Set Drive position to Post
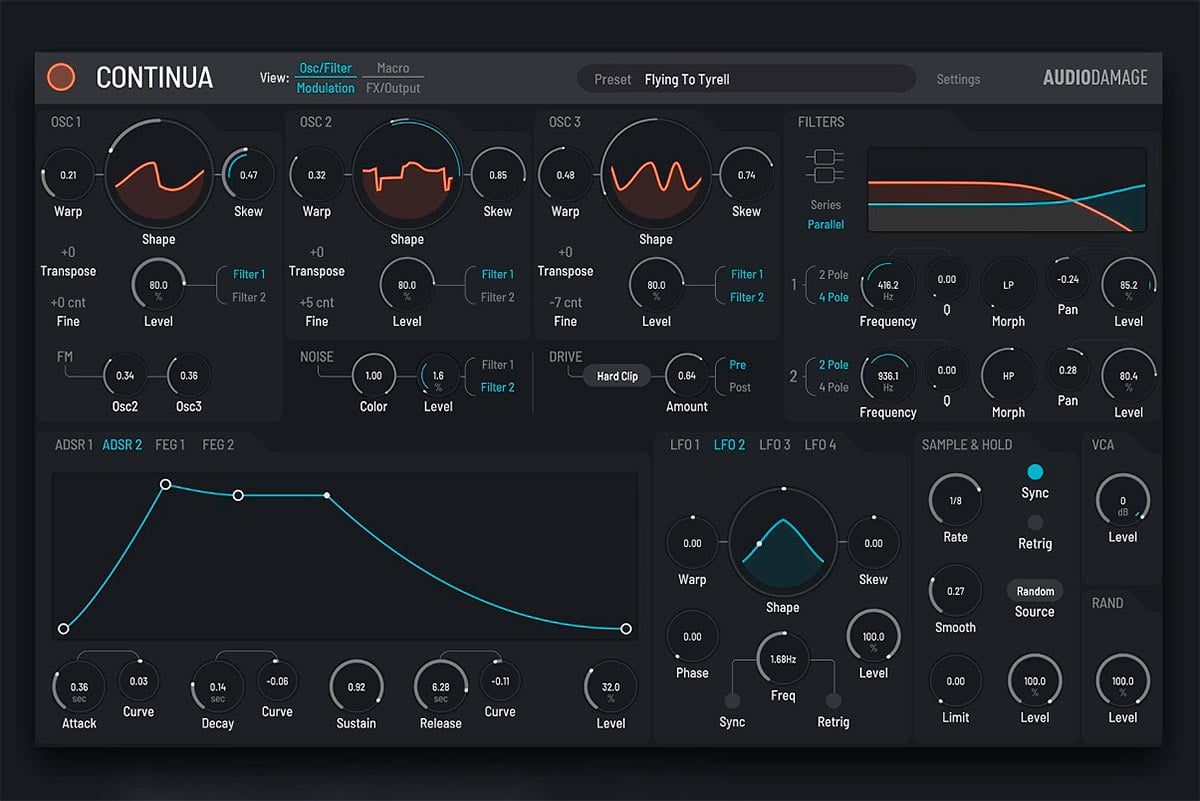Viewport: 1200px width, 801px height. (740, 387)
